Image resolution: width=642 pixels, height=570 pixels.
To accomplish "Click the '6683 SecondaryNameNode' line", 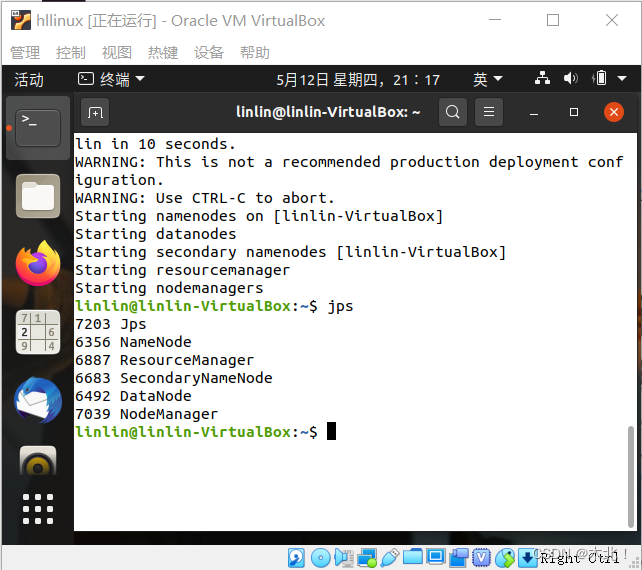I will click(174, 378).
